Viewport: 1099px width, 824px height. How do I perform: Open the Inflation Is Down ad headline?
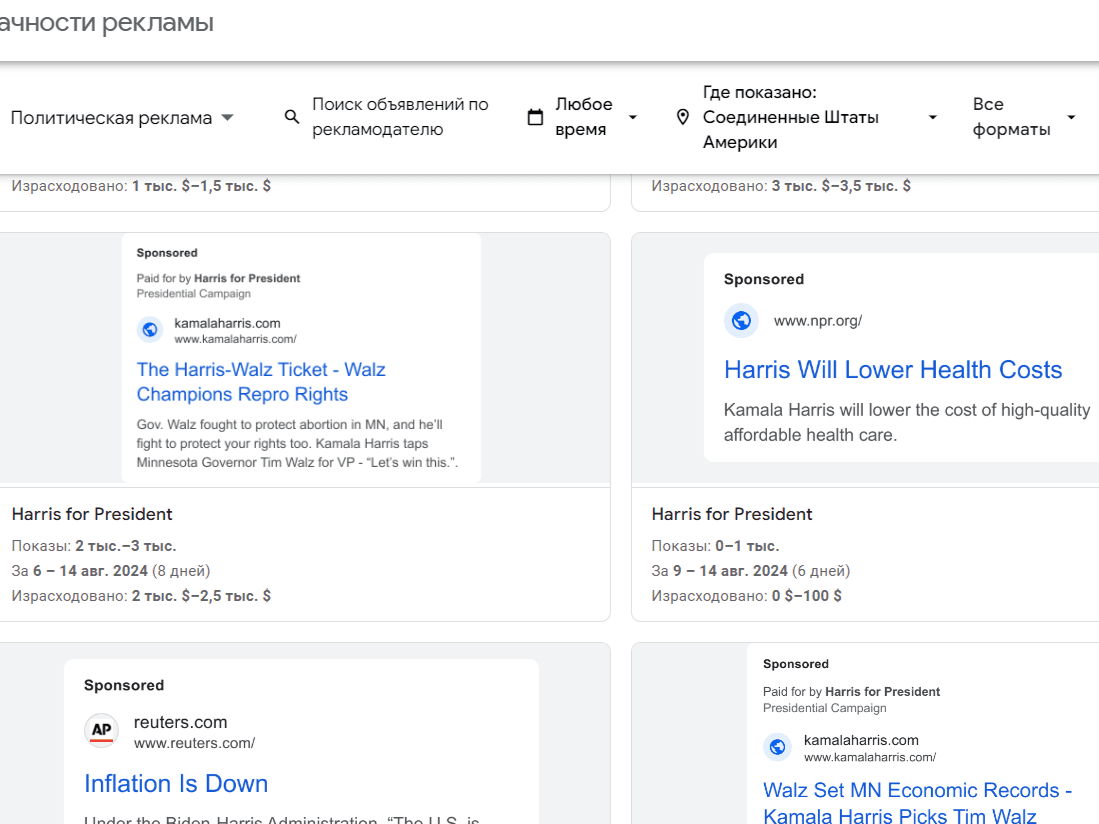[x=176, y=783]
